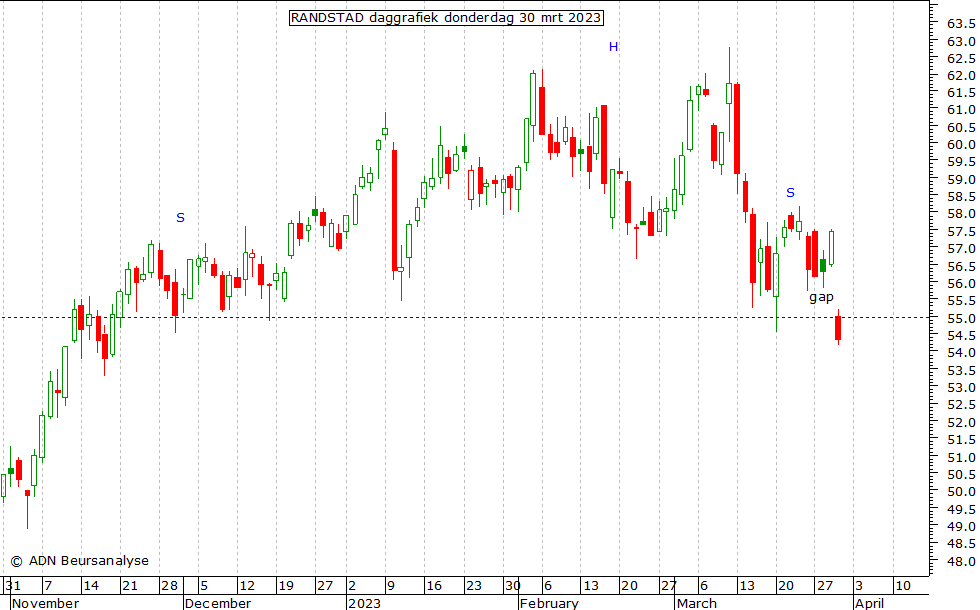
Task: Click the December month label
Action: tap(218, 603)
